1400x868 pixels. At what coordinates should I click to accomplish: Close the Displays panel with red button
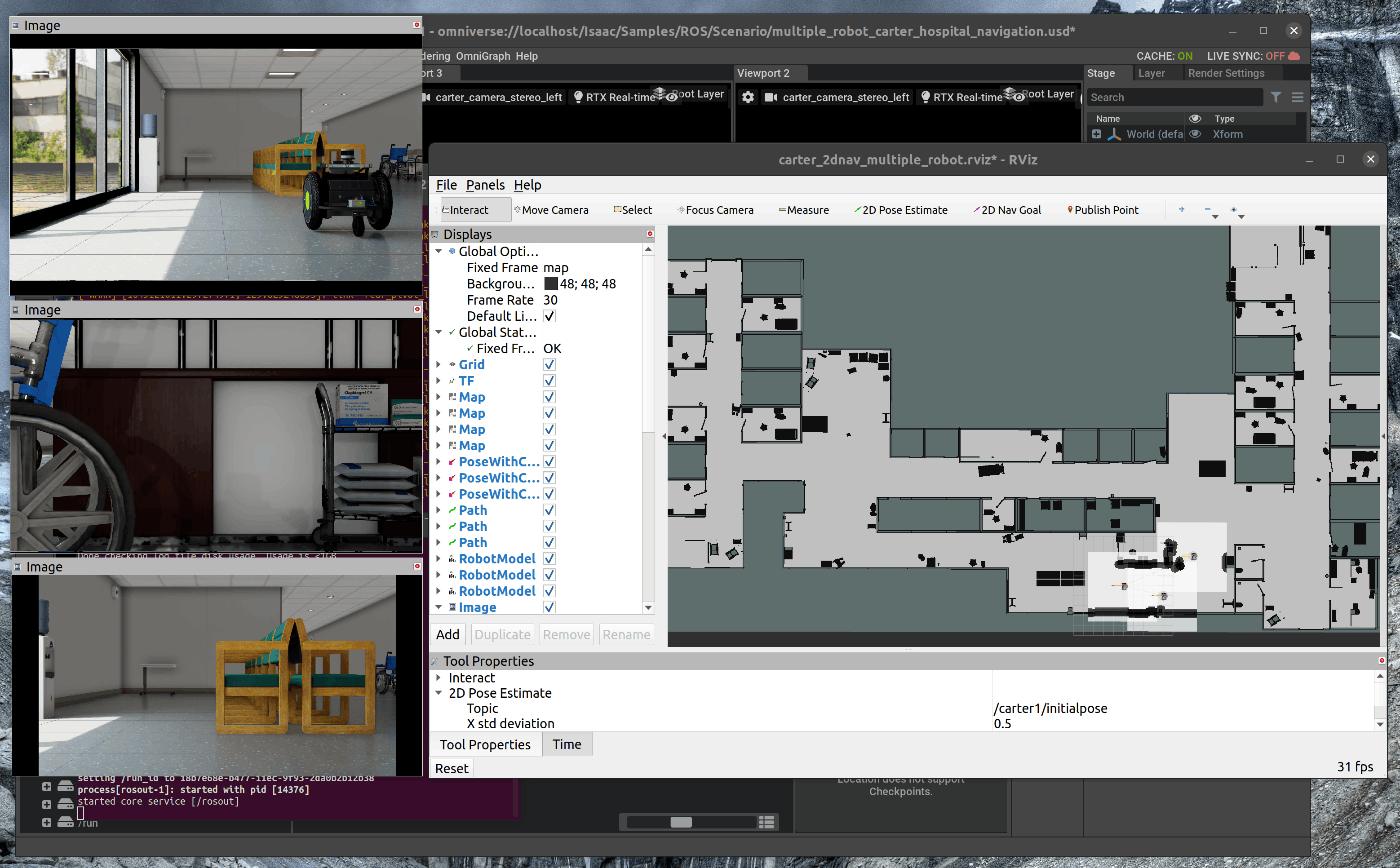pos(650,234)
